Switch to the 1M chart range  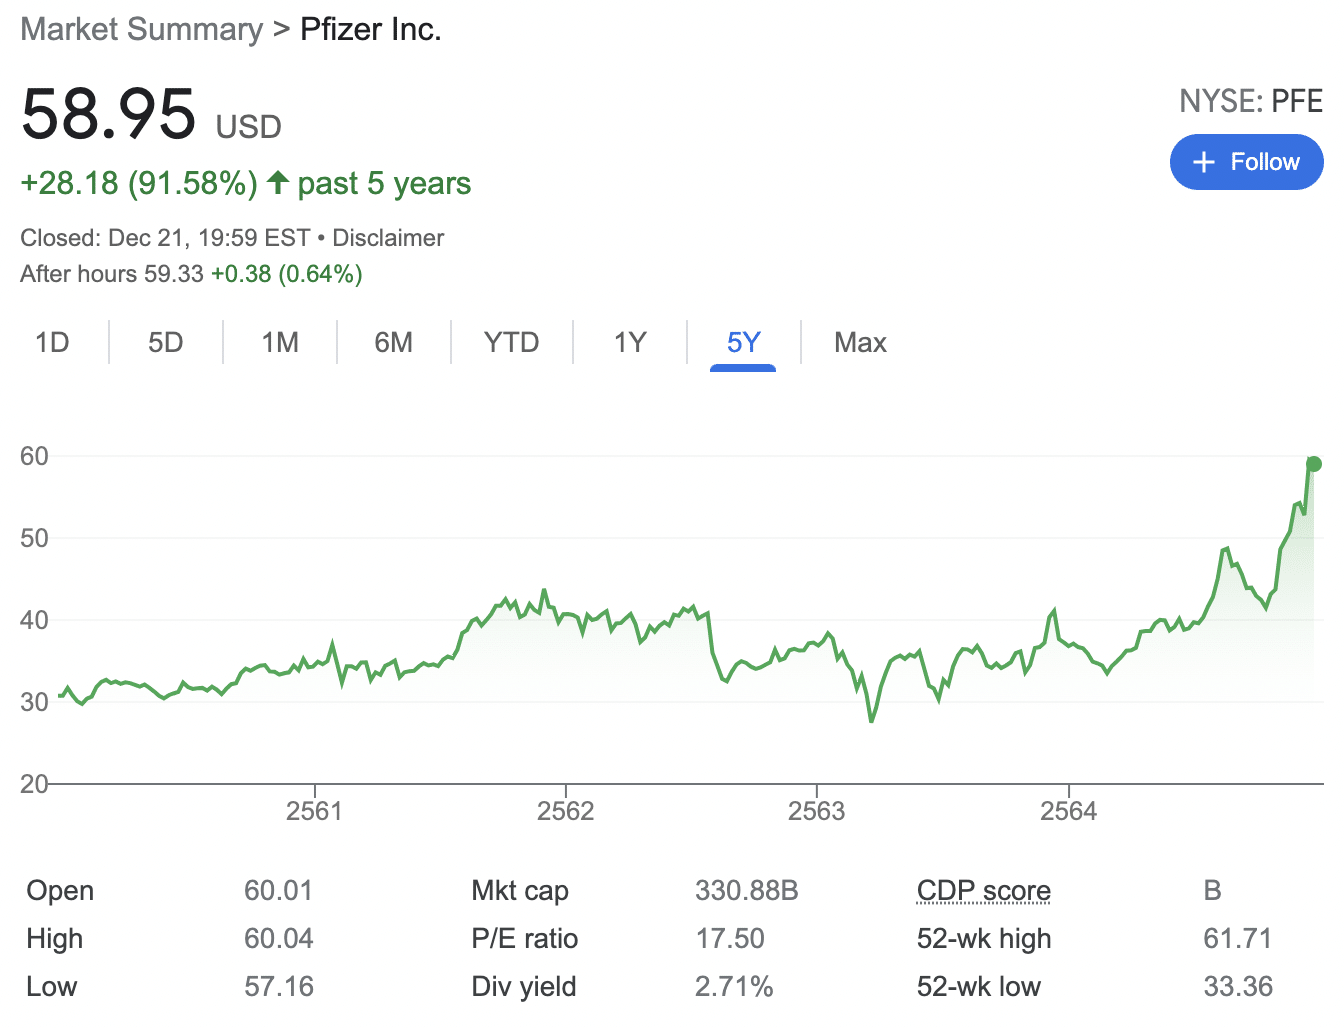pyautogui.click(x=280, y=343)
